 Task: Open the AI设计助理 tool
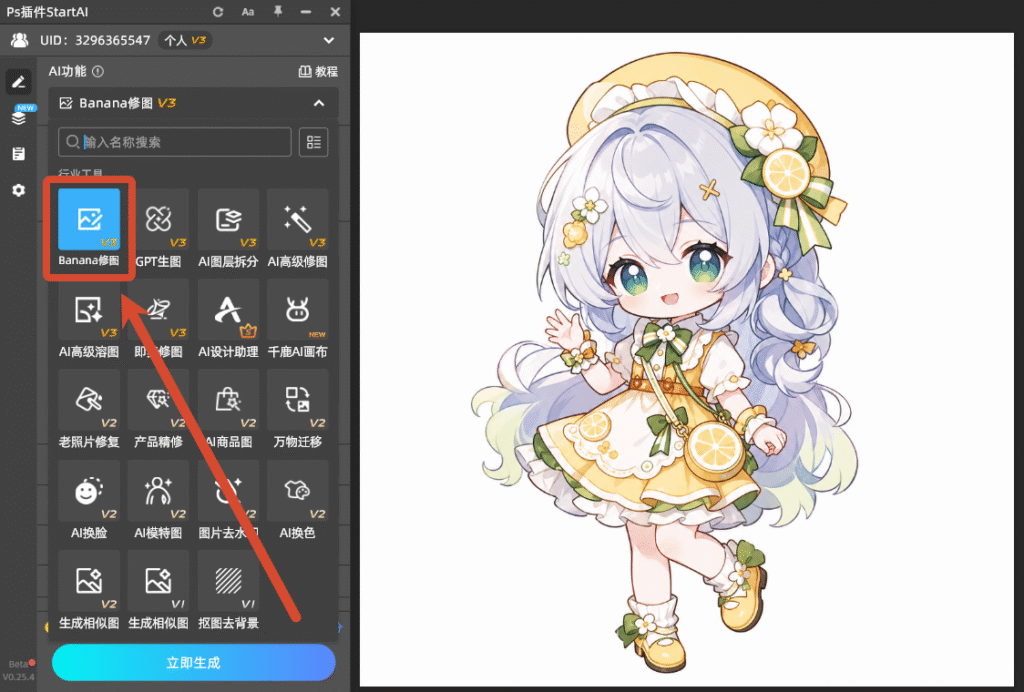[x=228, y=310]
